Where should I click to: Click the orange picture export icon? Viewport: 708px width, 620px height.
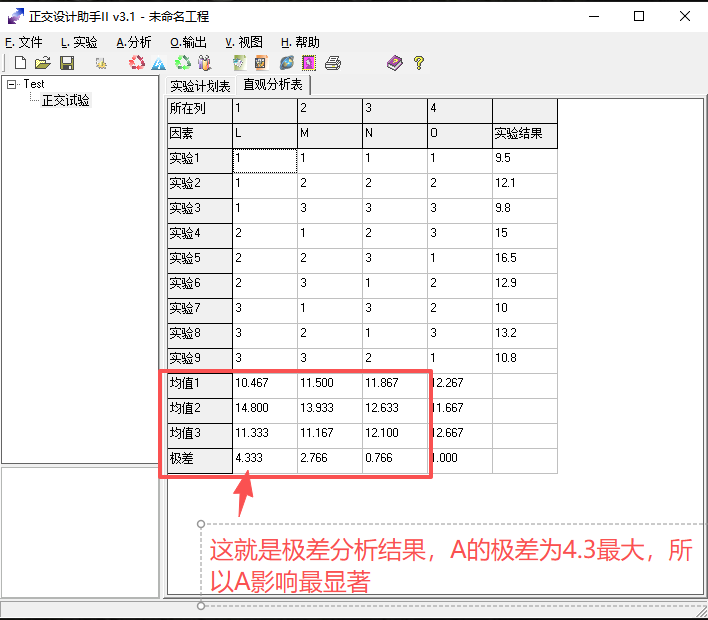(261, 63)
